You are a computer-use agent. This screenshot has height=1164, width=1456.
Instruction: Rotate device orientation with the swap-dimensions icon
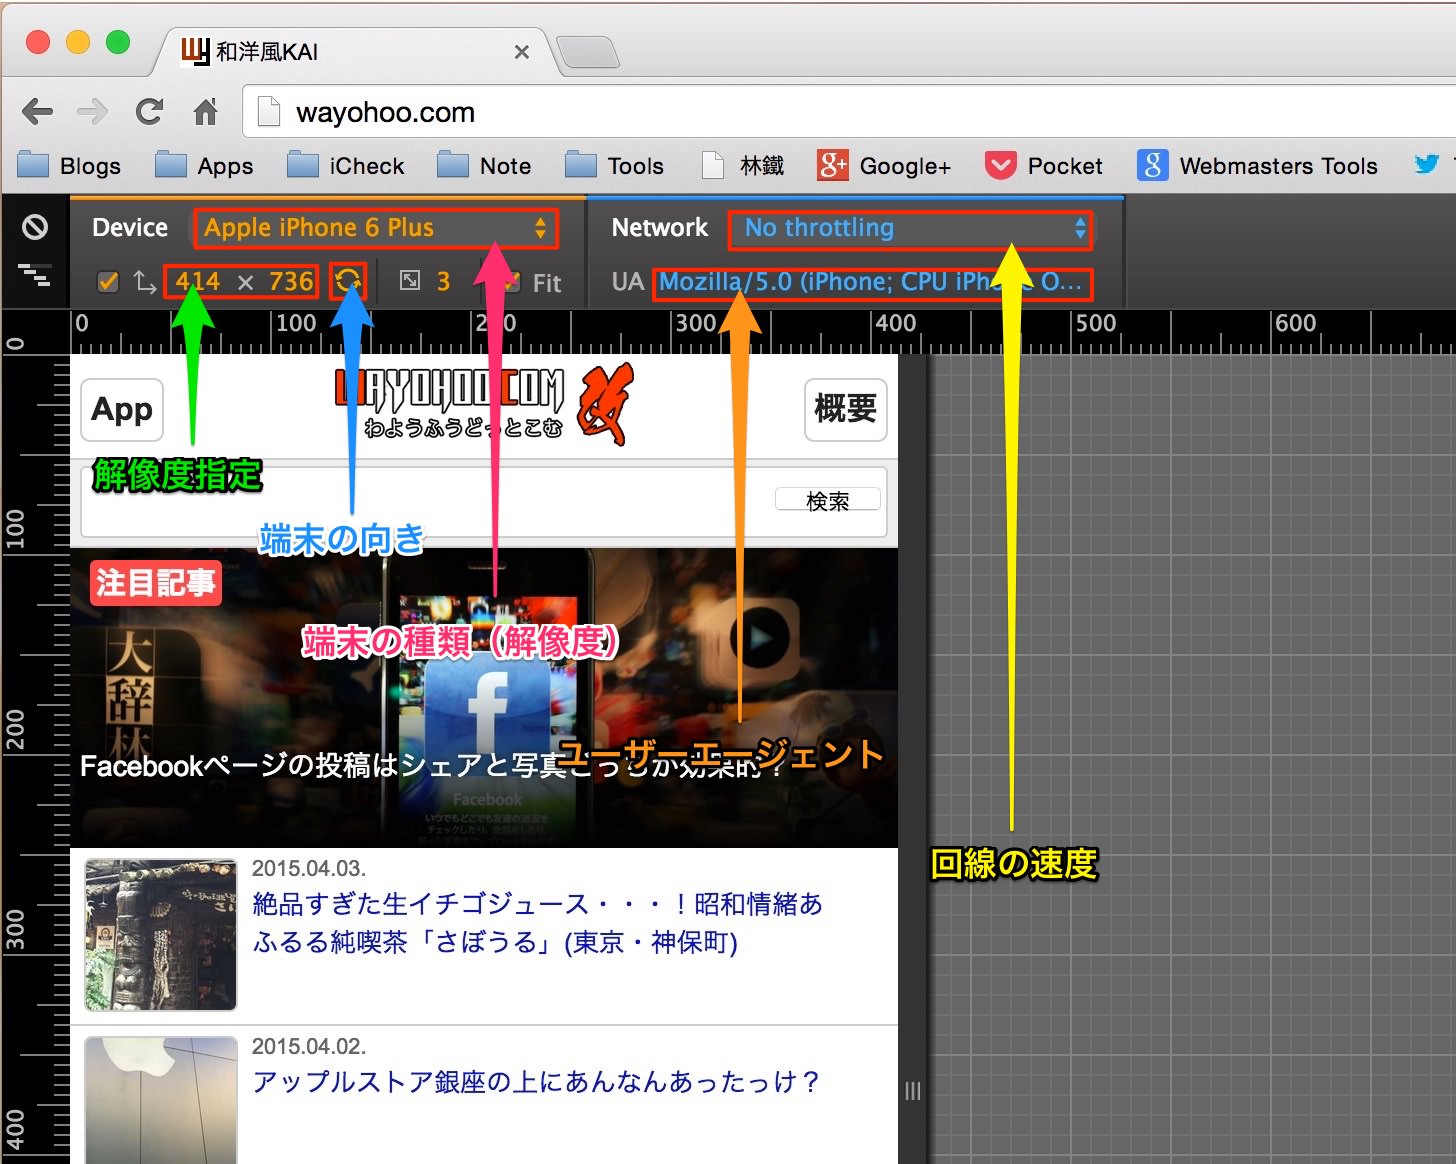tap(348, 281)
